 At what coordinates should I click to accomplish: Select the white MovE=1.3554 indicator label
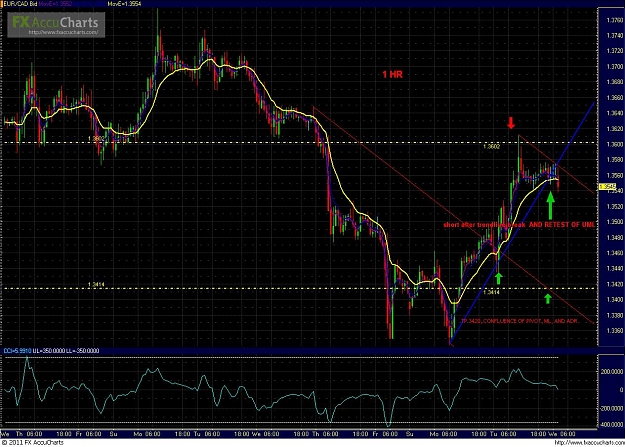[124, 4]
